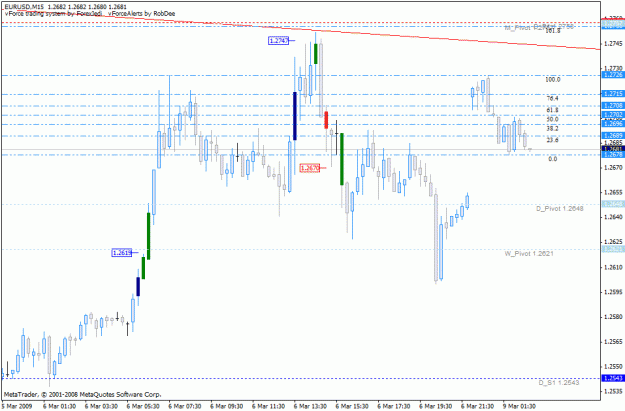This screenshot has width=625, height=411.
Task: Click the 161.8 Fibonacci level label
Action: tap(552, 31)
